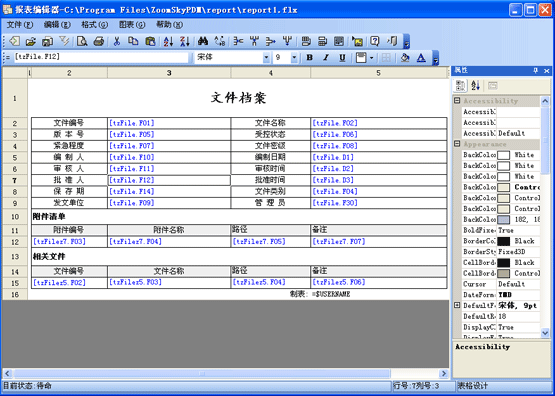Open a report file with folder icon
Image resolution: width=555 pixels, height=396 pixels.
pyautogui.click(x=30, y=41)
